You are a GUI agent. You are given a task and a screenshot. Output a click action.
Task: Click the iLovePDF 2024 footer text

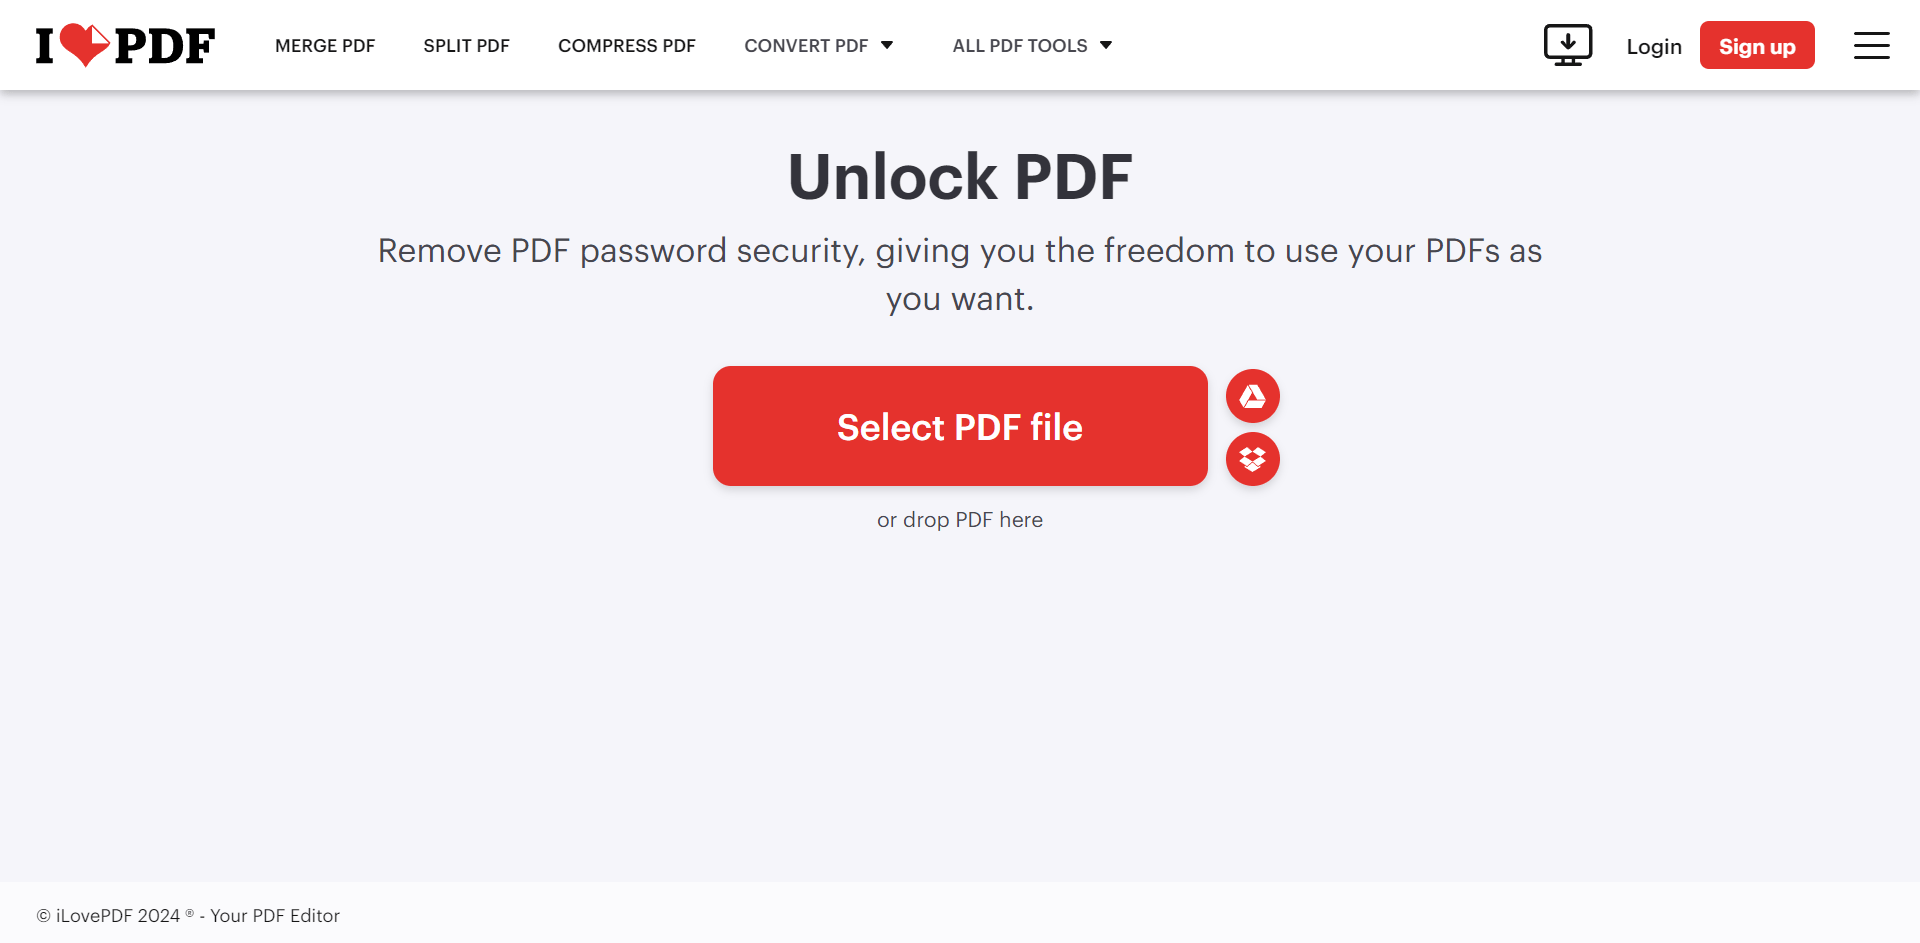pos(187,915)
